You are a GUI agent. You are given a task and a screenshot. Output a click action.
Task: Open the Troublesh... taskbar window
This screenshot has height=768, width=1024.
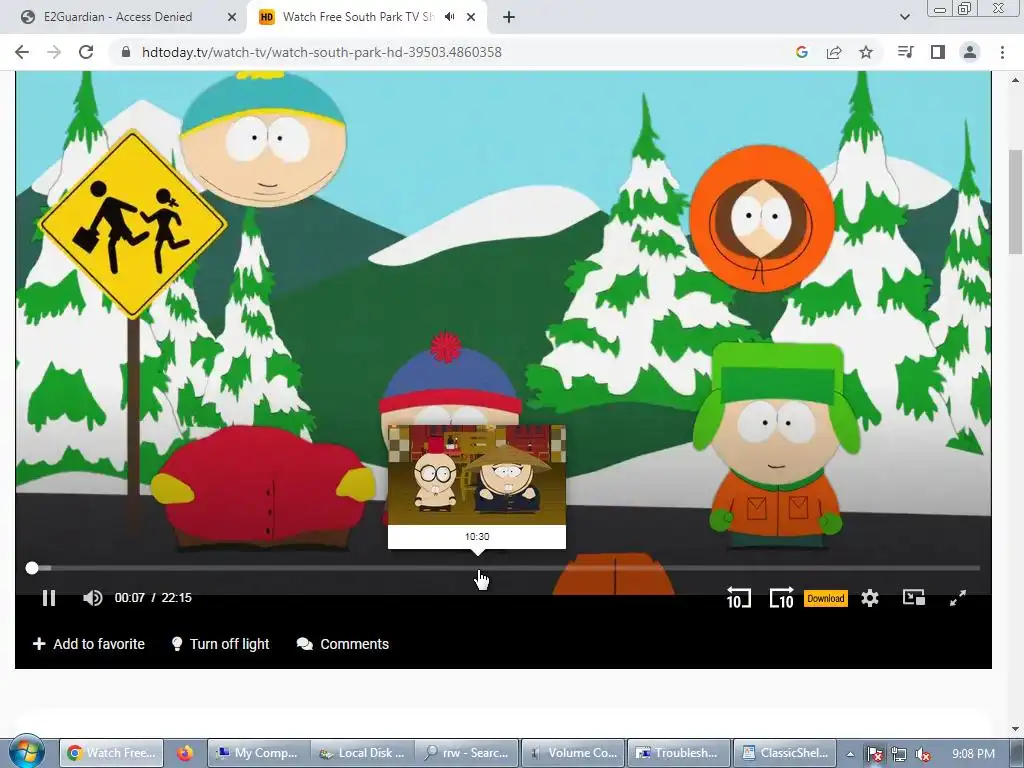[x=679, y=753]
